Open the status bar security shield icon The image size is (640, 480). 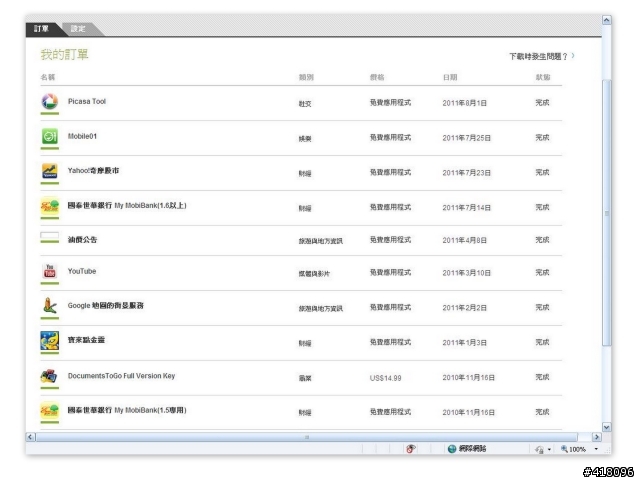(x=411, y=449)
